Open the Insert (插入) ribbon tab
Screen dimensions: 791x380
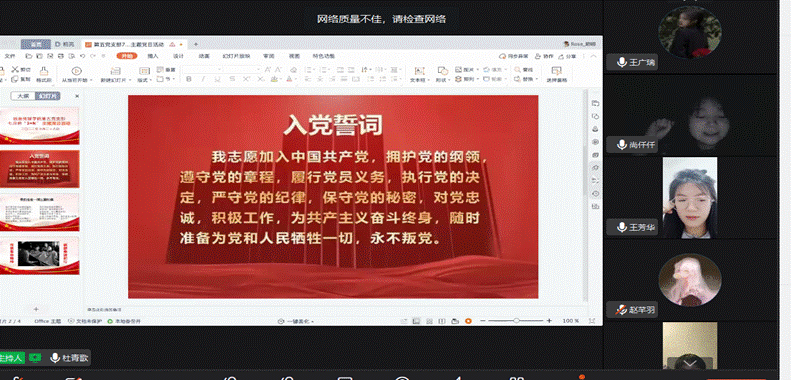pyautogui.click(x=153, y=56)
